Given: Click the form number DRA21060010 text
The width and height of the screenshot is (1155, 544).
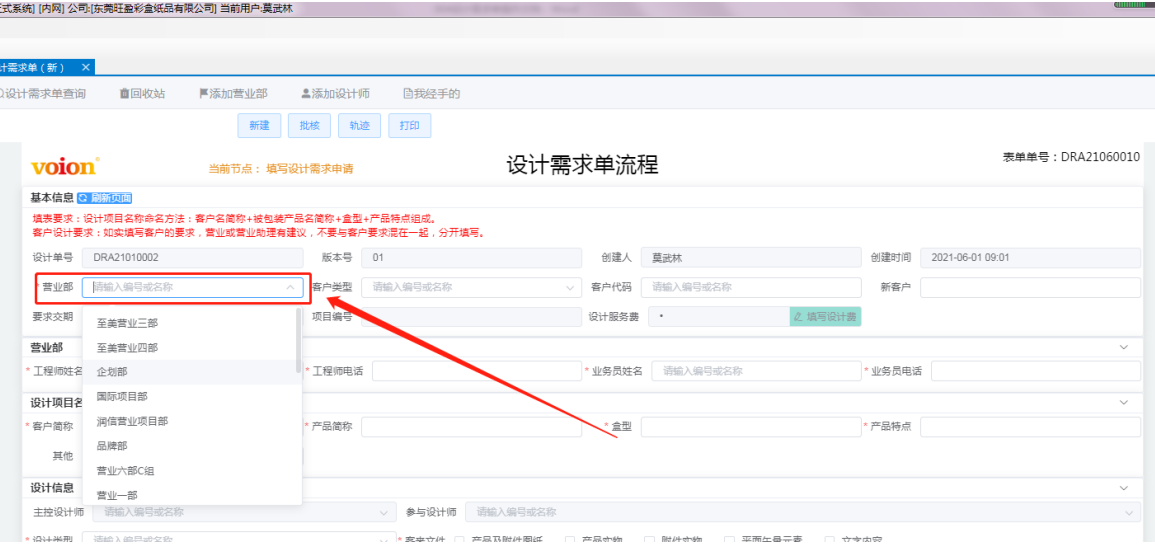Looking at the screenshot, I should [x=1100, y=157].
